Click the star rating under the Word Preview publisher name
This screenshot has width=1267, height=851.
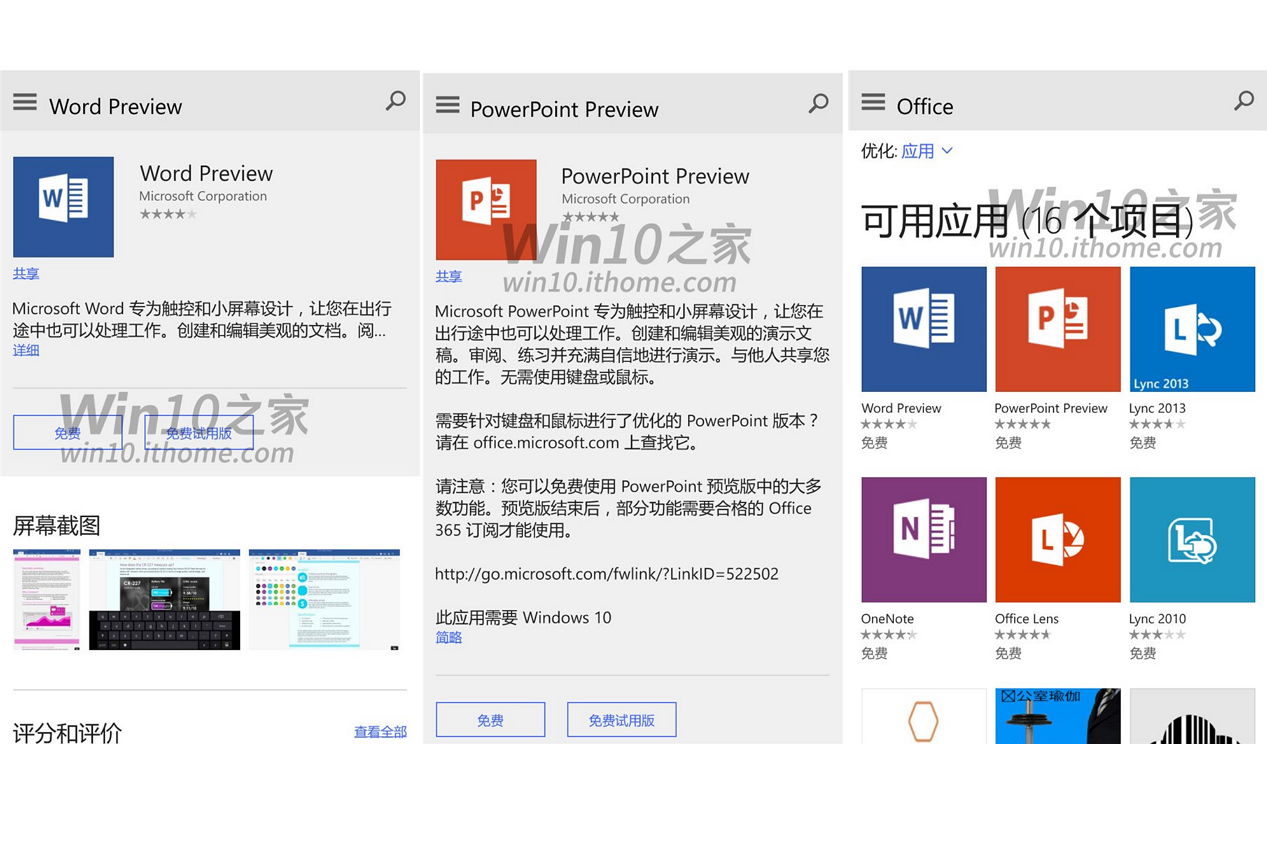point(168,214)
